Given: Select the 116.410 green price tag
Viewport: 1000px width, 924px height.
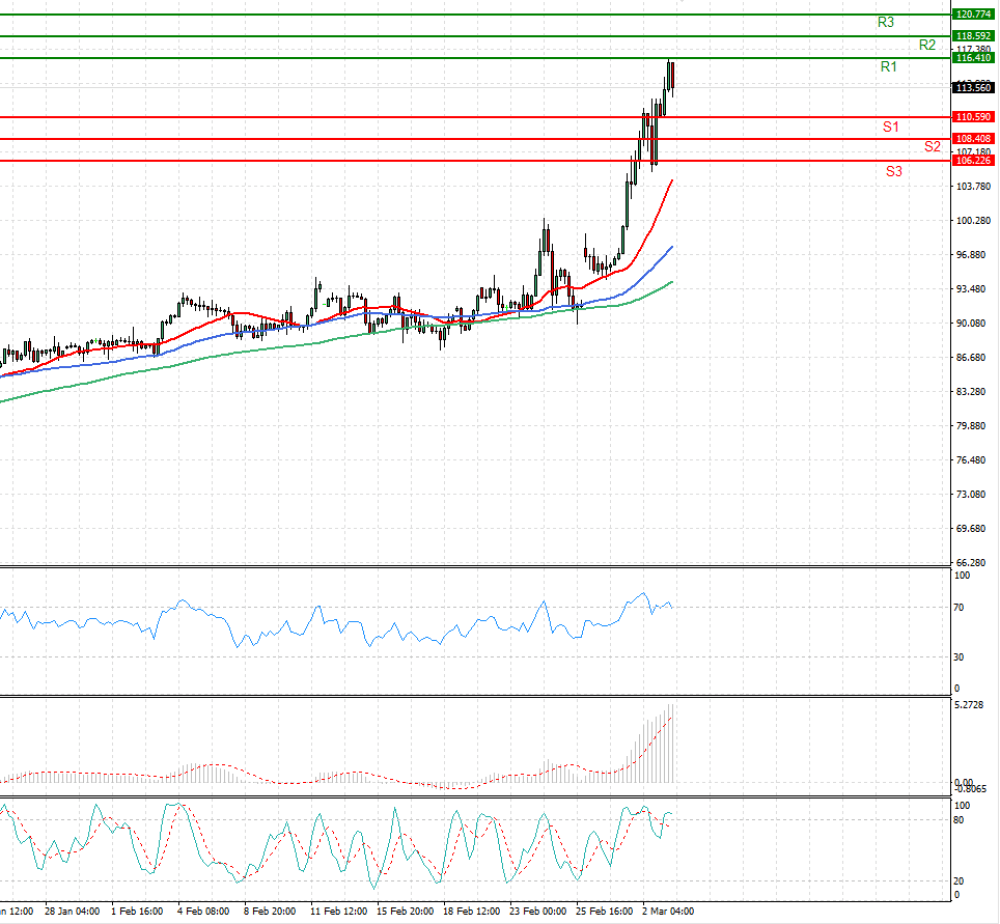Looking at the screenshot, I should [x=973, y=57].
